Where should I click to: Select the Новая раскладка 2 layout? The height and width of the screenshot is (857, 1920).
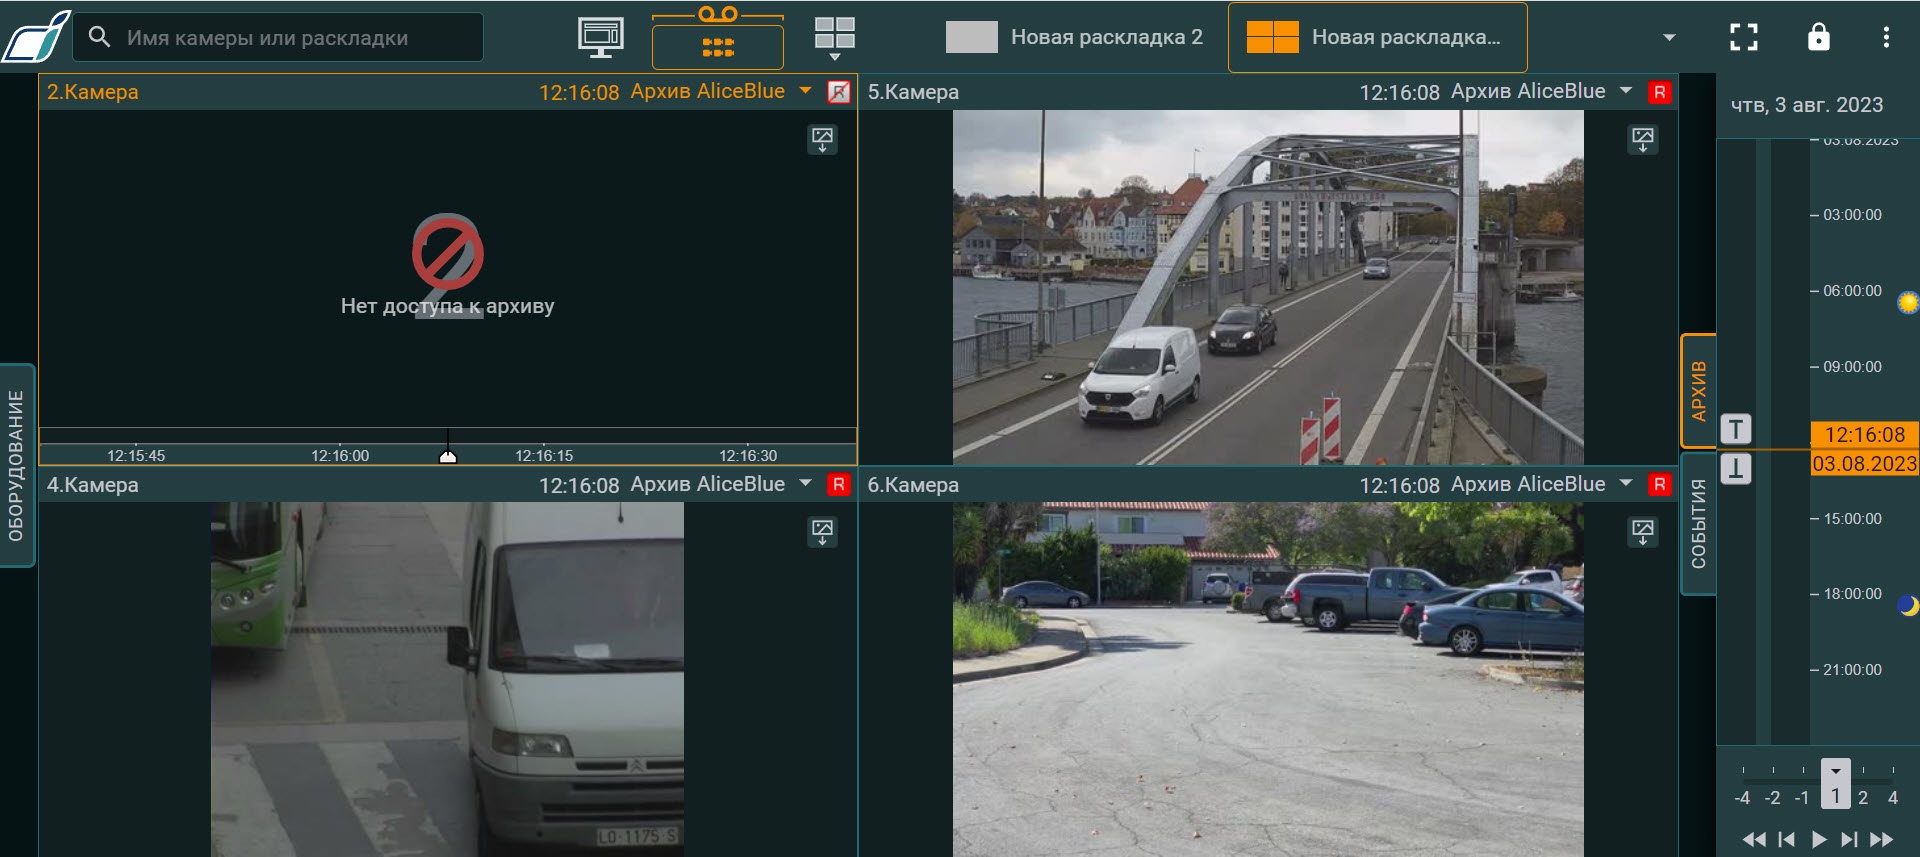pos(1075,37)
